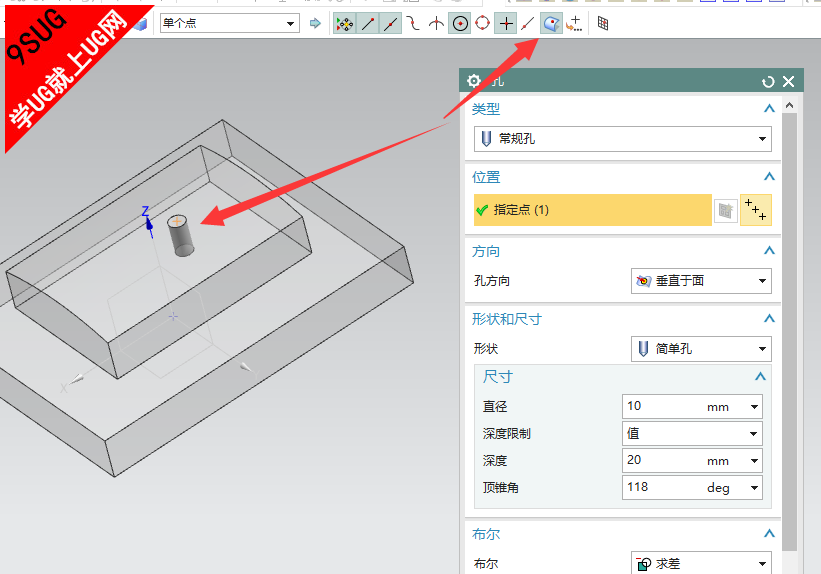Click the point icon with plus signs
This screenshot has width=821, height=574.
[x=756, y=210]
